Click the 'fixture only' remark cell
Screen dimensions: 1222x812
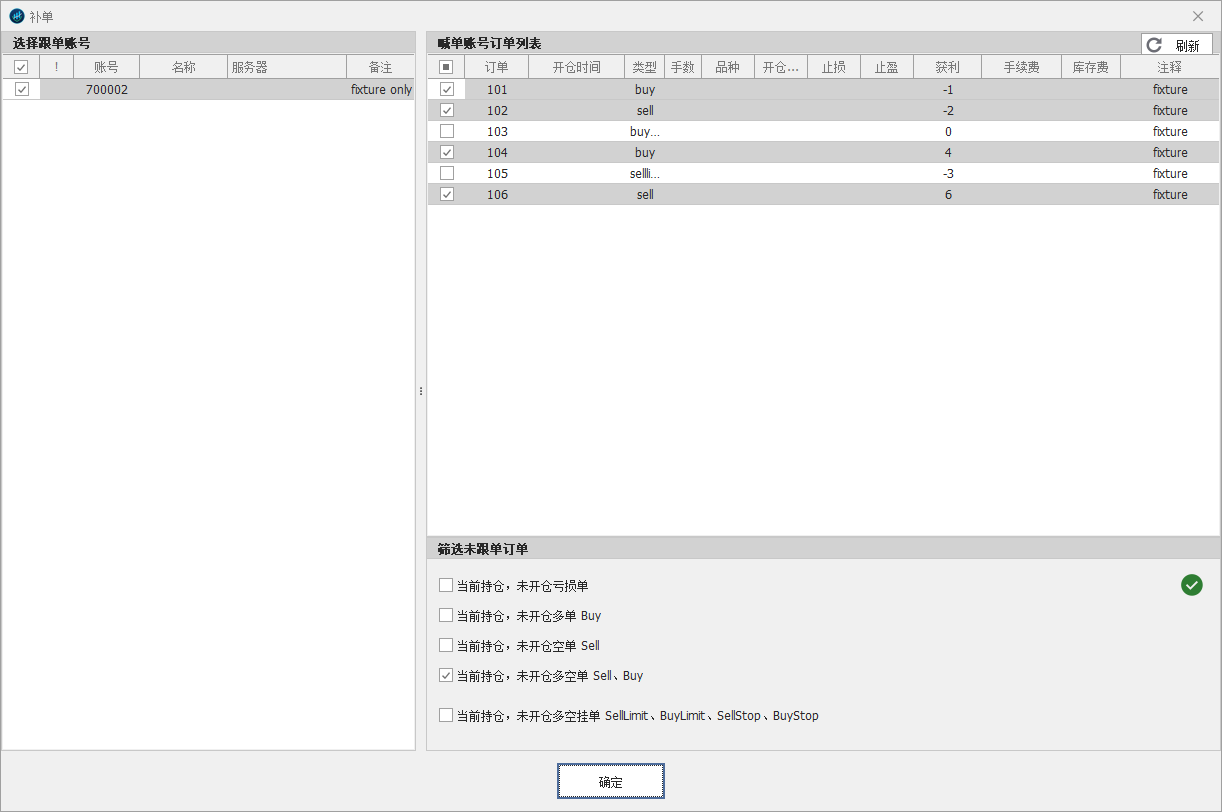coord(381,89)
